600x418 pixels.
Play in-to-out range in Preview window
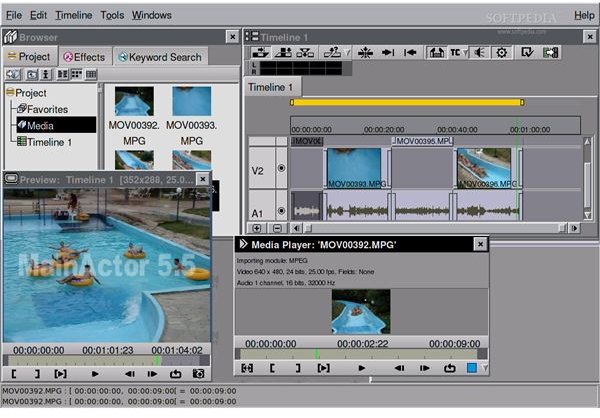(60, 374)
